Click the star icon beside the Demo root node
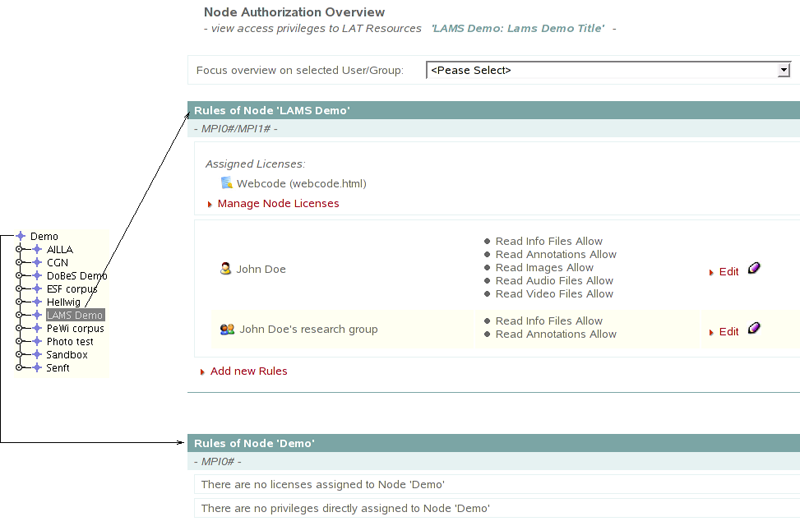Viewport: 800px width, 526px height. tap(21, 237)
